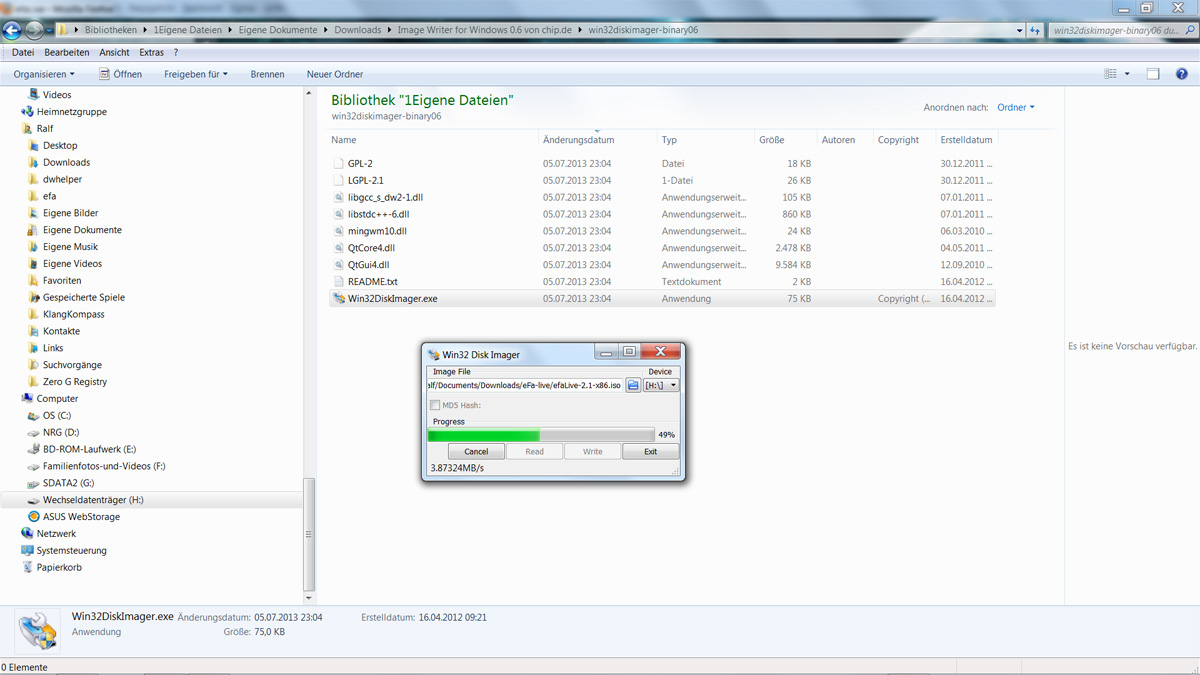Click the Neuer Ordner button
Viewport: 1200px width, 675px height.
[337, 73]
